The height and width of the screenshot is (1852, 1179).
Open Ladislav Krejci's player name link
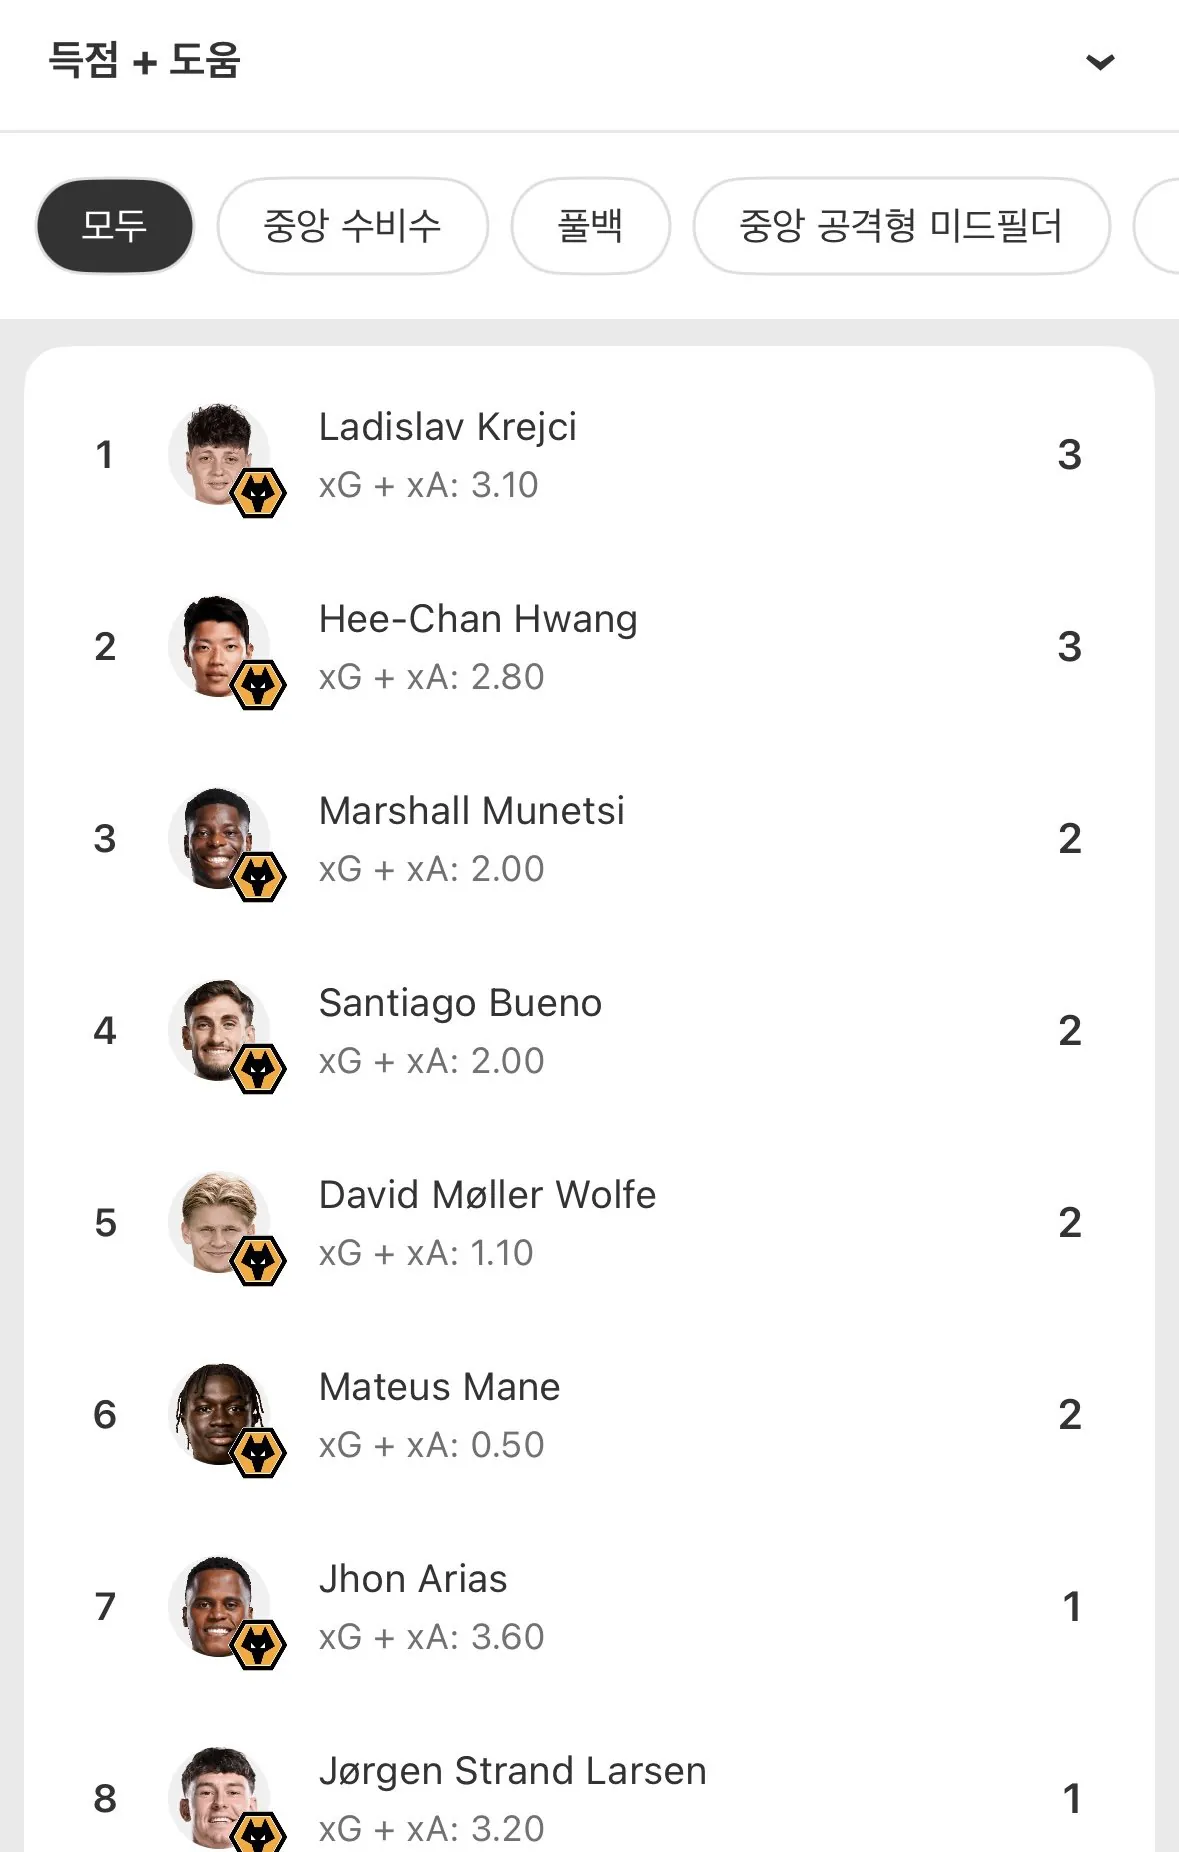[x=447, y=427]
